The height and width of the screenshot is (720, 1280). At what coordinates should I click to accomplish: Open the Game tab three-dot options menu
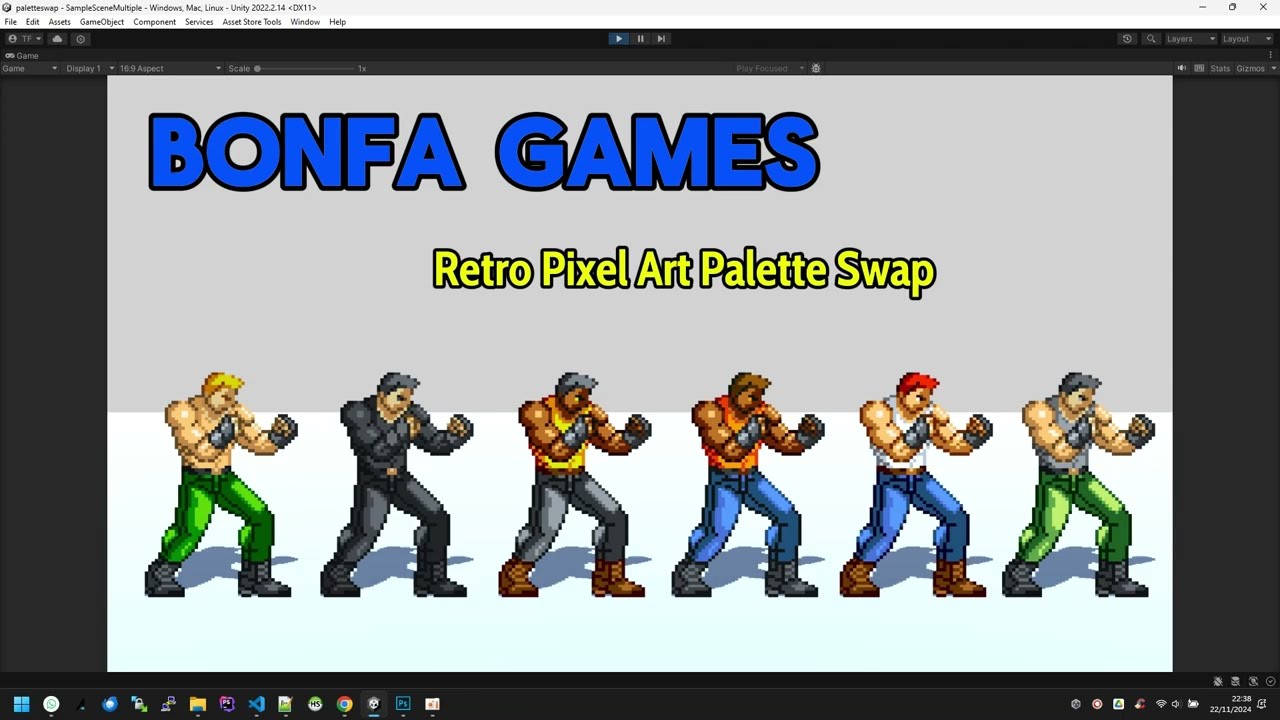[x=1271, y=56]
